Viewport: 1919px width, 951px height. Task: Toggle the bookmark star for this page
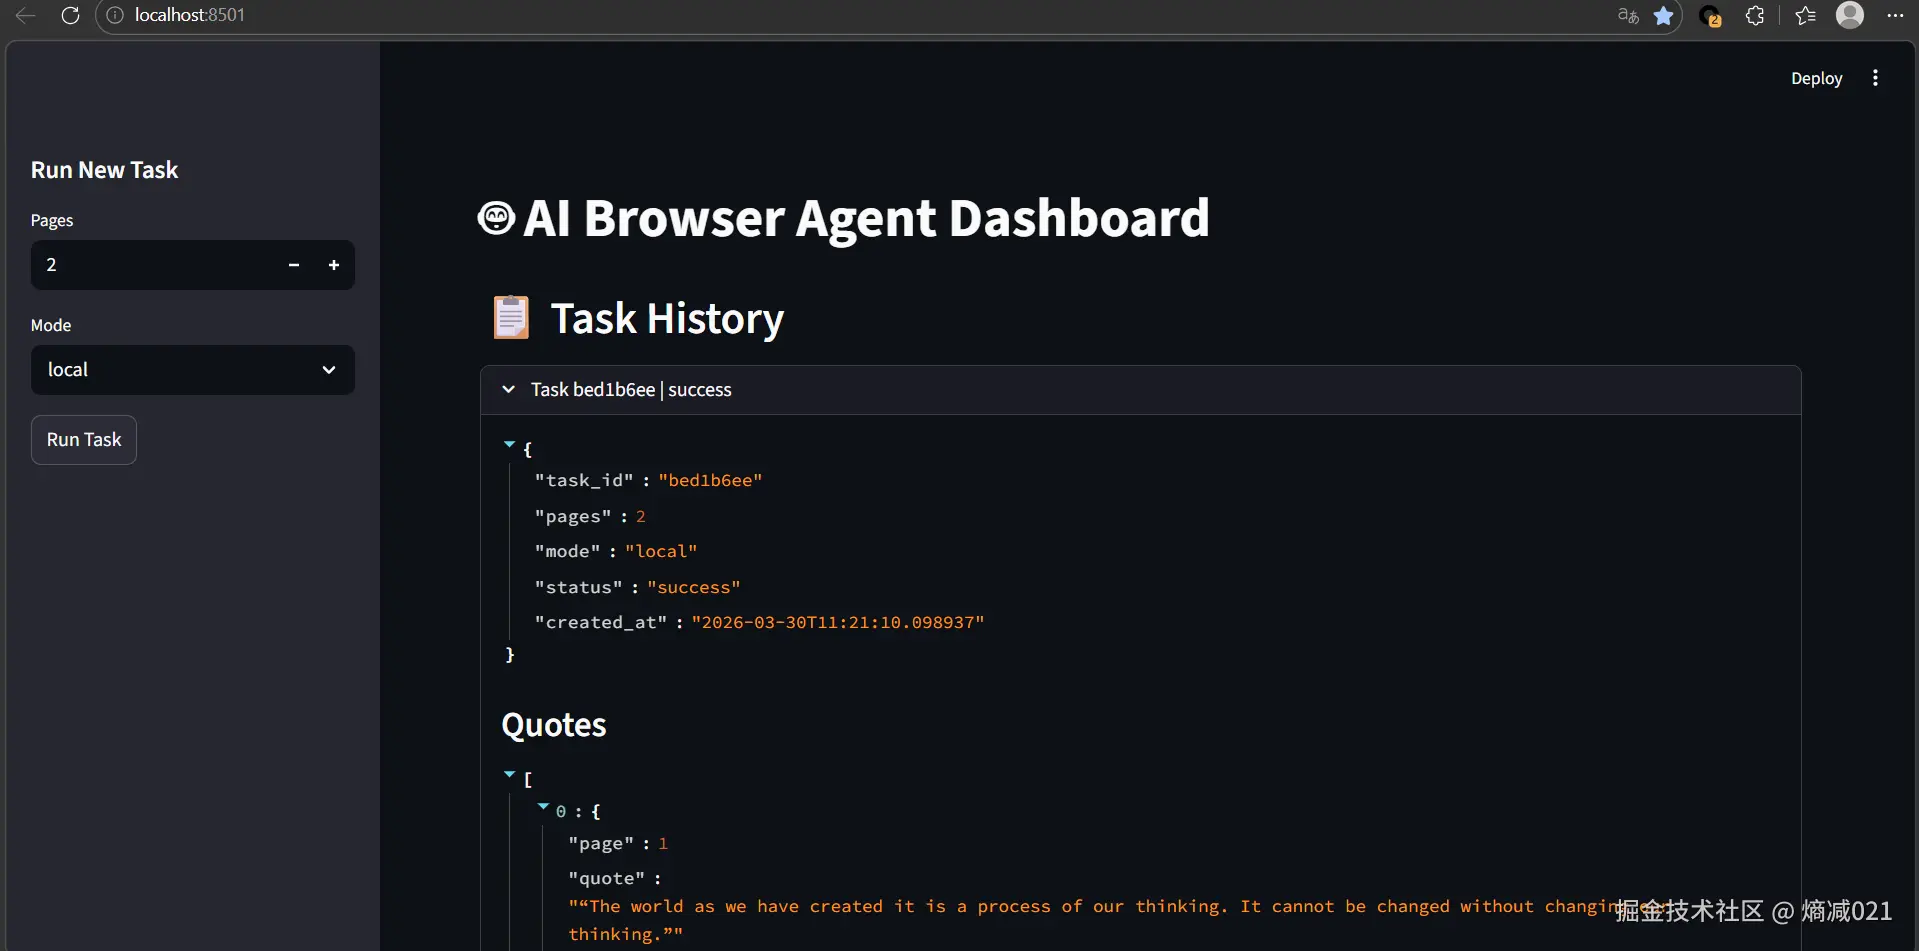click(x=1664, y=15)
